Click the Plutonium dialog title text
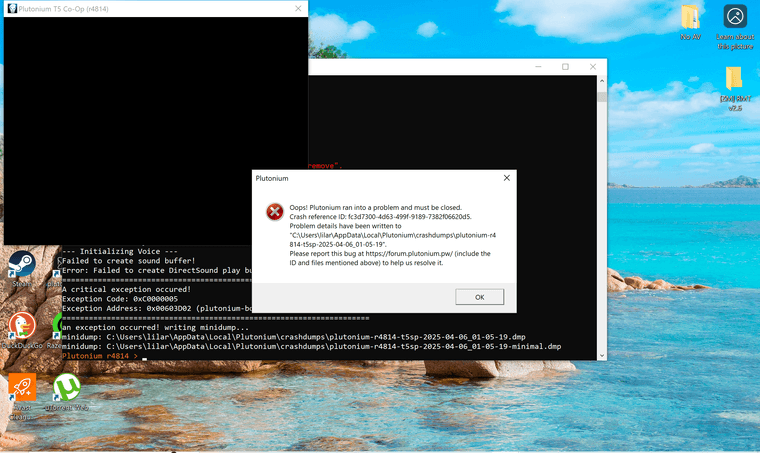760x453 pixels. (272, 178)
